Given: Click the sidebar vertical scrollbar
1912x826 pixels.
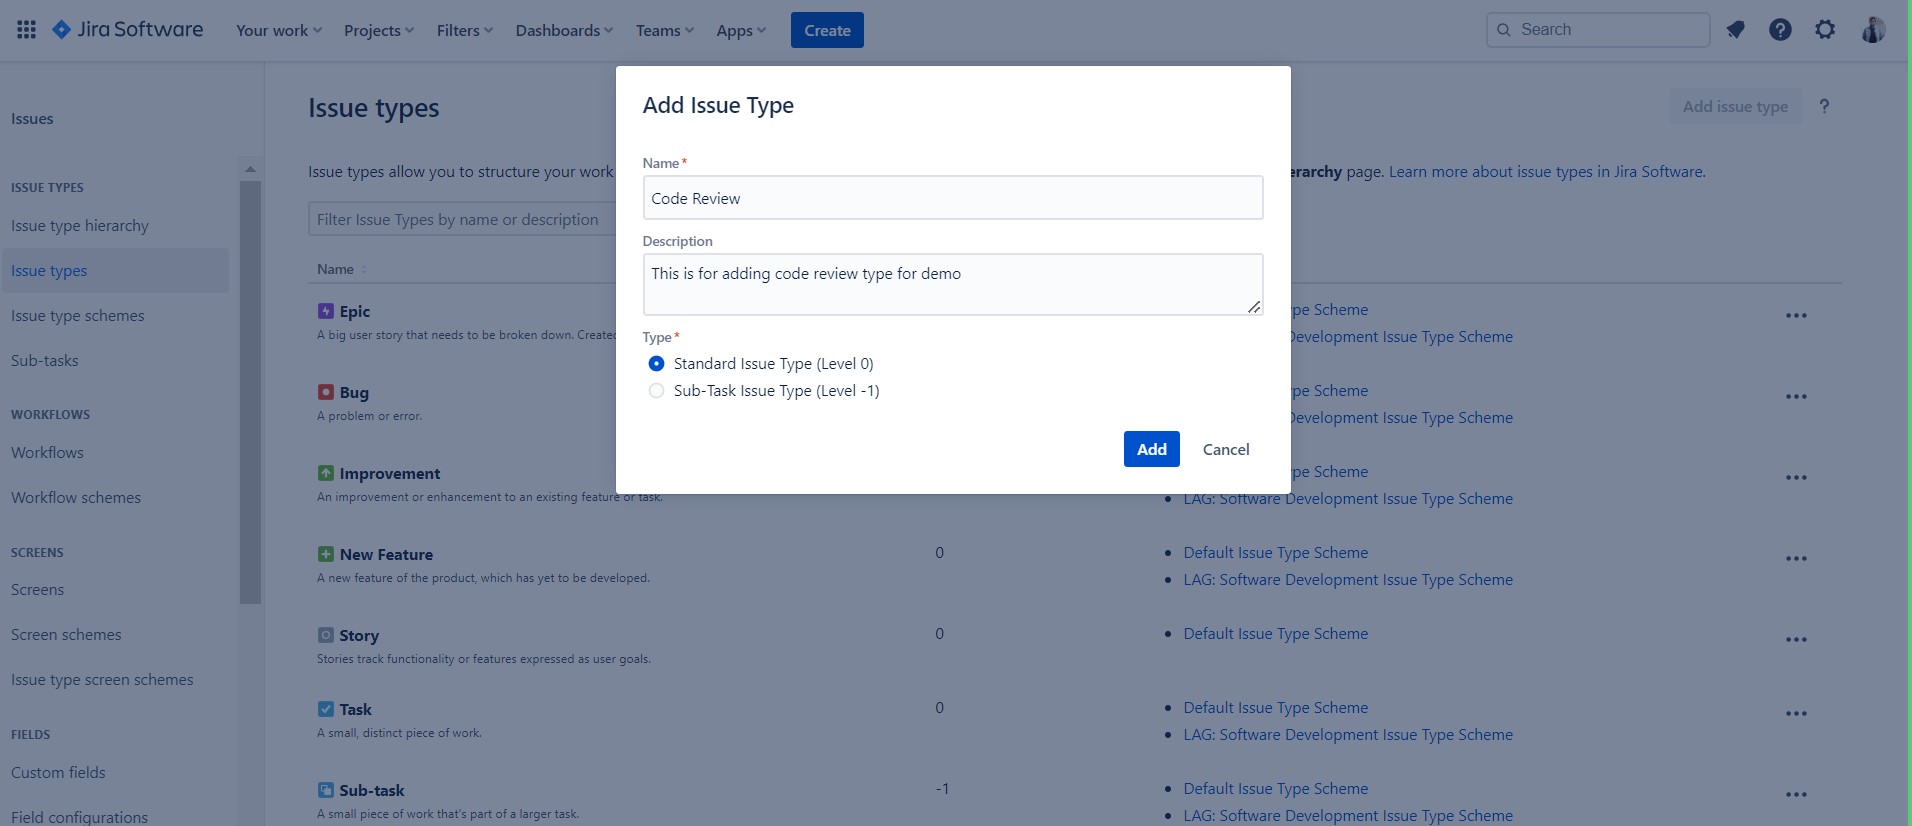Looking at the screenshot, I should 250,390.
